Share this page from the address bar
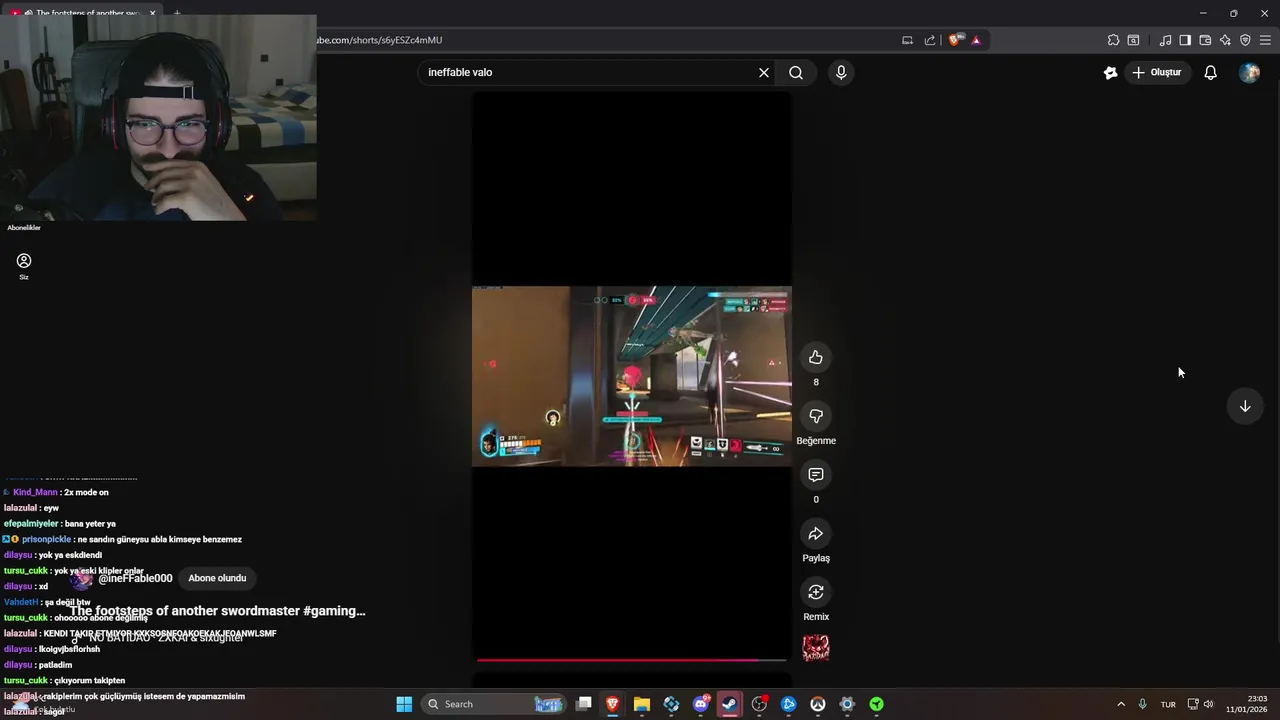 point(930,40)
